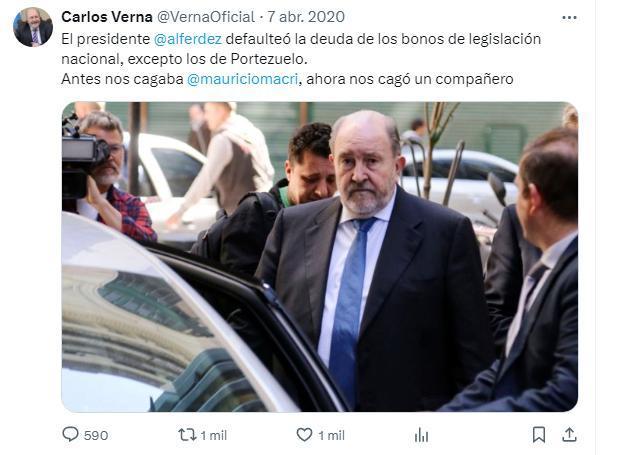Image resolution: width=619 pixels, height=455 pixels.
Task: Open the Carlos Verna display name
Action: [x=107, y=17]
